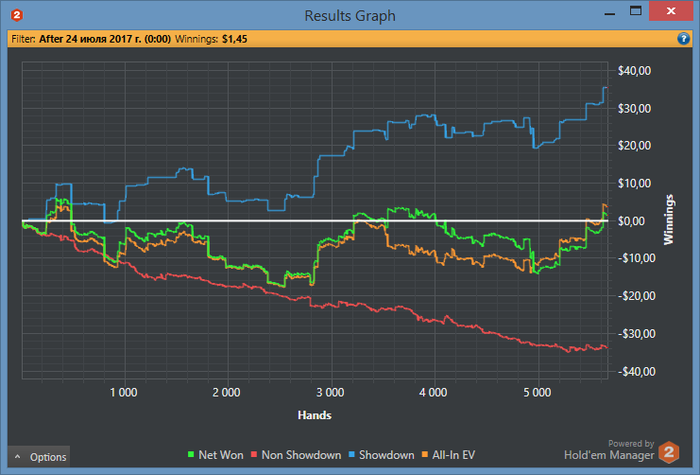Viewport: 700px width, 475px height.
Task: Click the Net Won legend label
Action: 221,455
